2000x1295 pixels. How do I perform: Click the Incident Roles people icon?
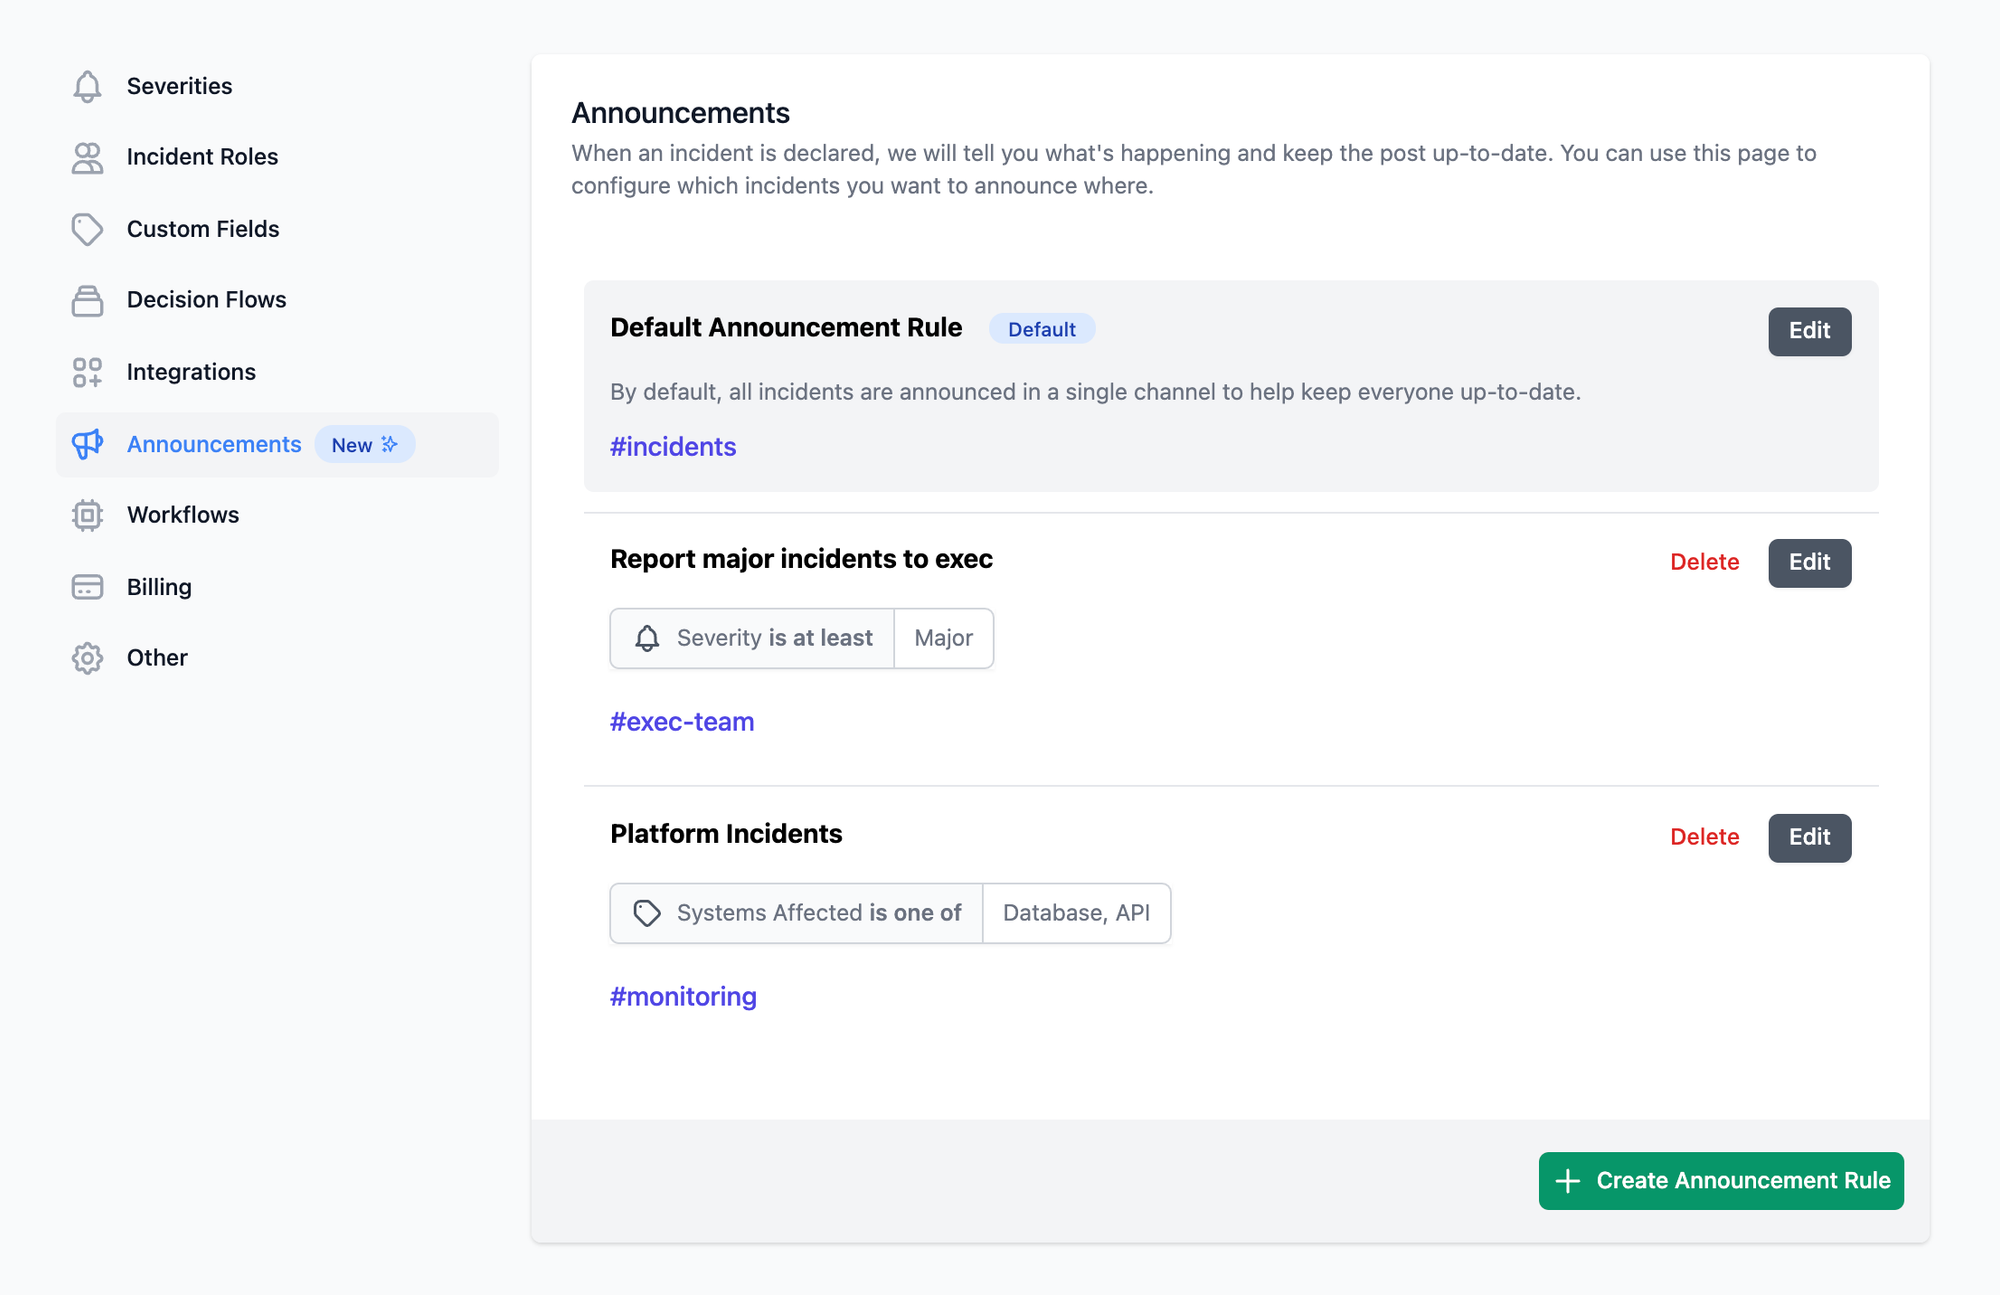tap(87, 158)
